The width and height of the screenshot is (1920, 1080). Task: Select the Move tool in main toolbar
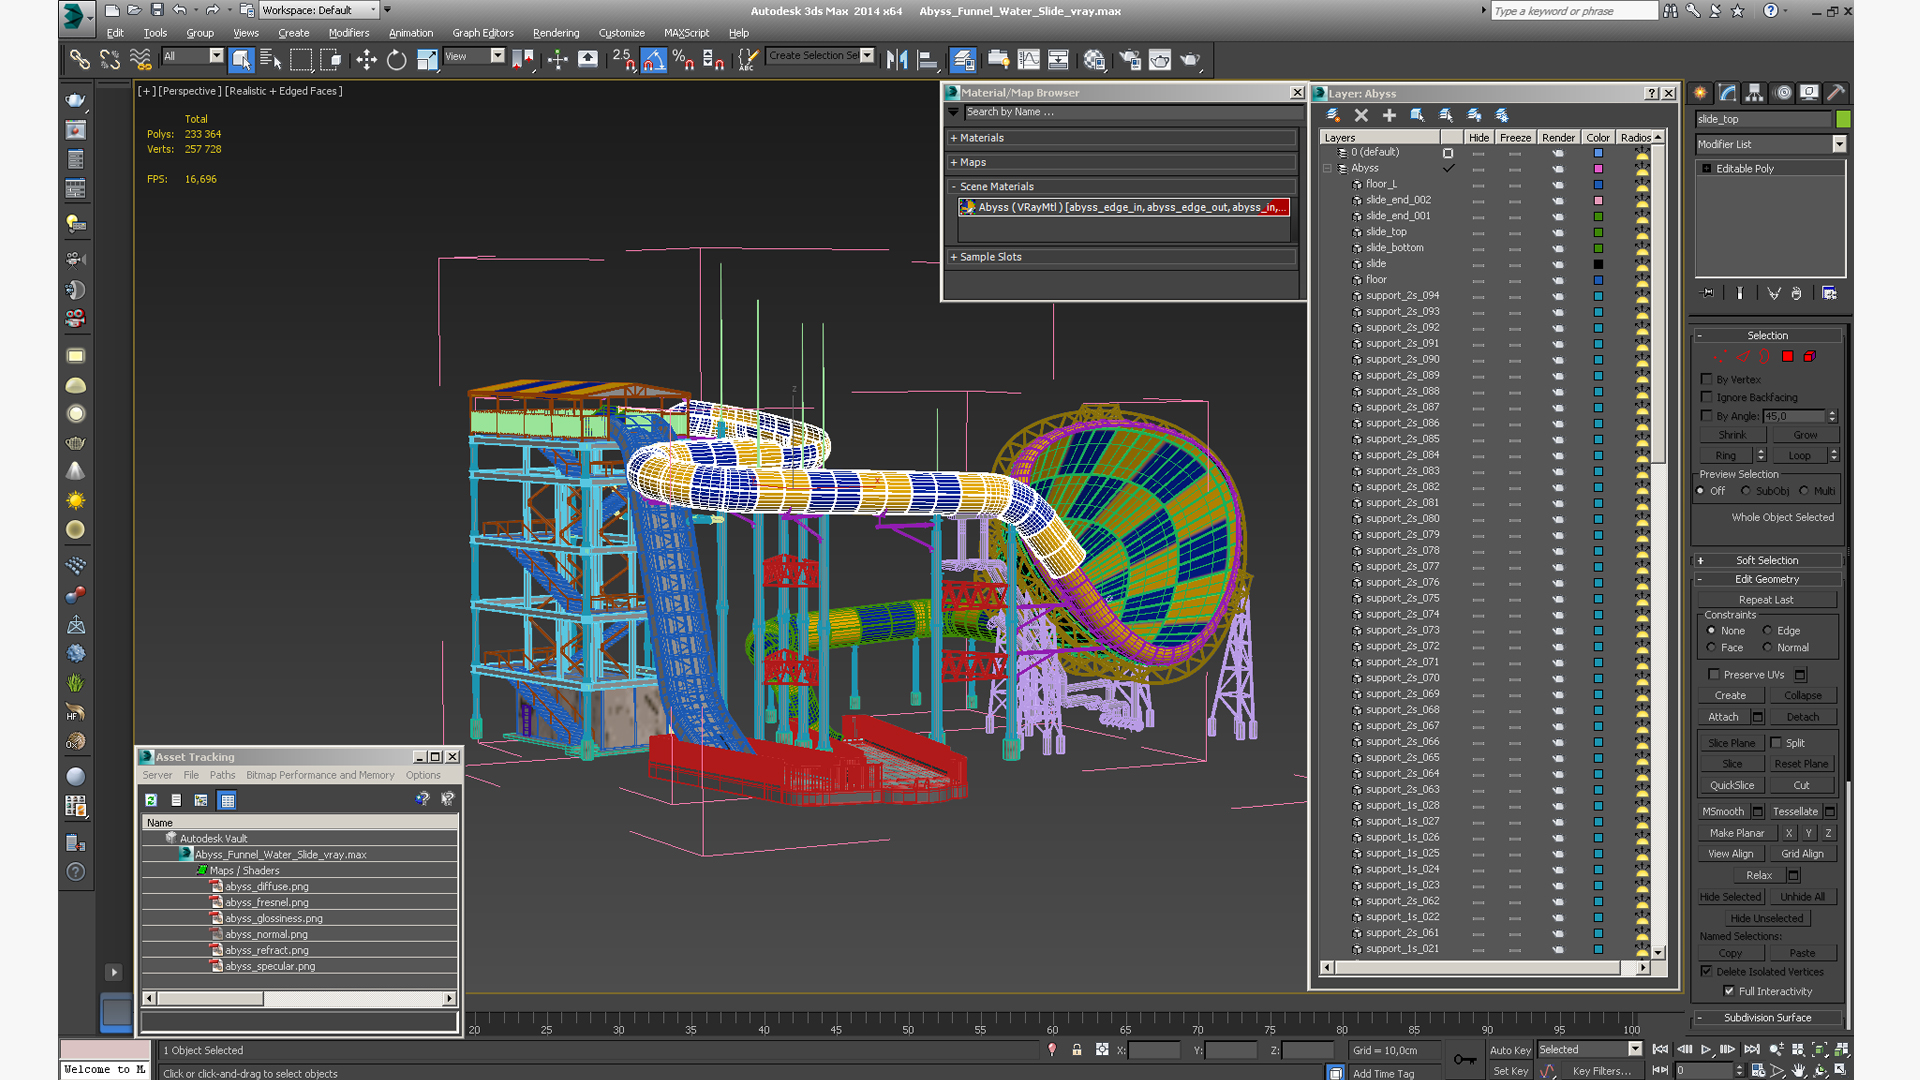[x=366, y=60]
